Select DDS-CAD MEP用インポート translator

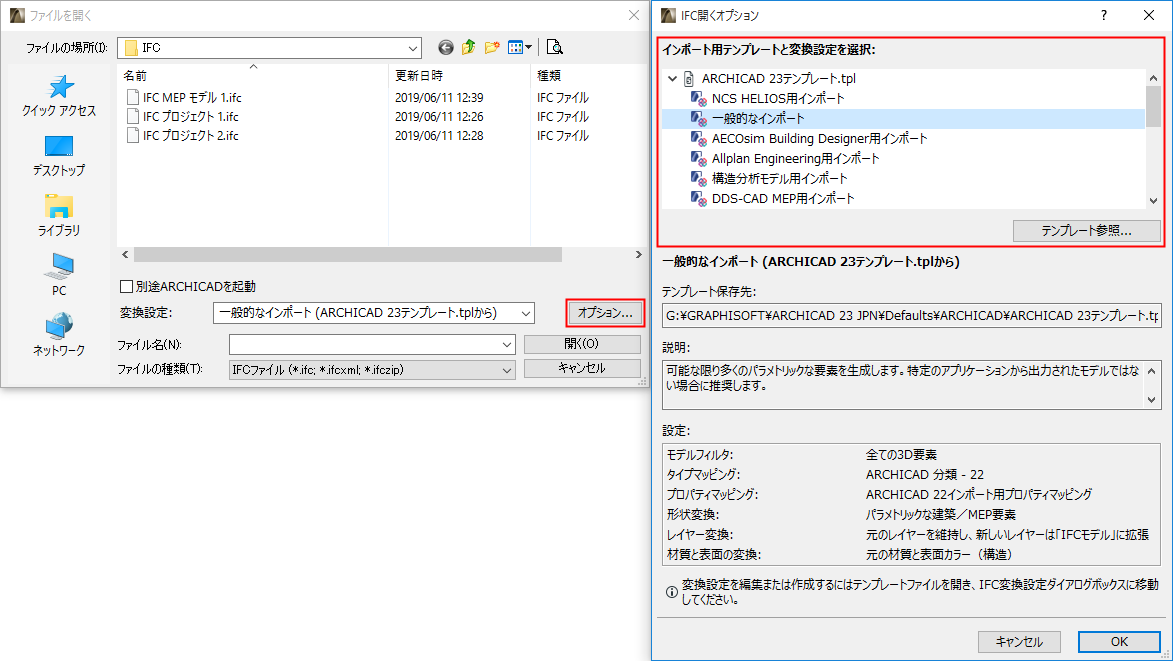pyautogui.click(x=782, y=199)
